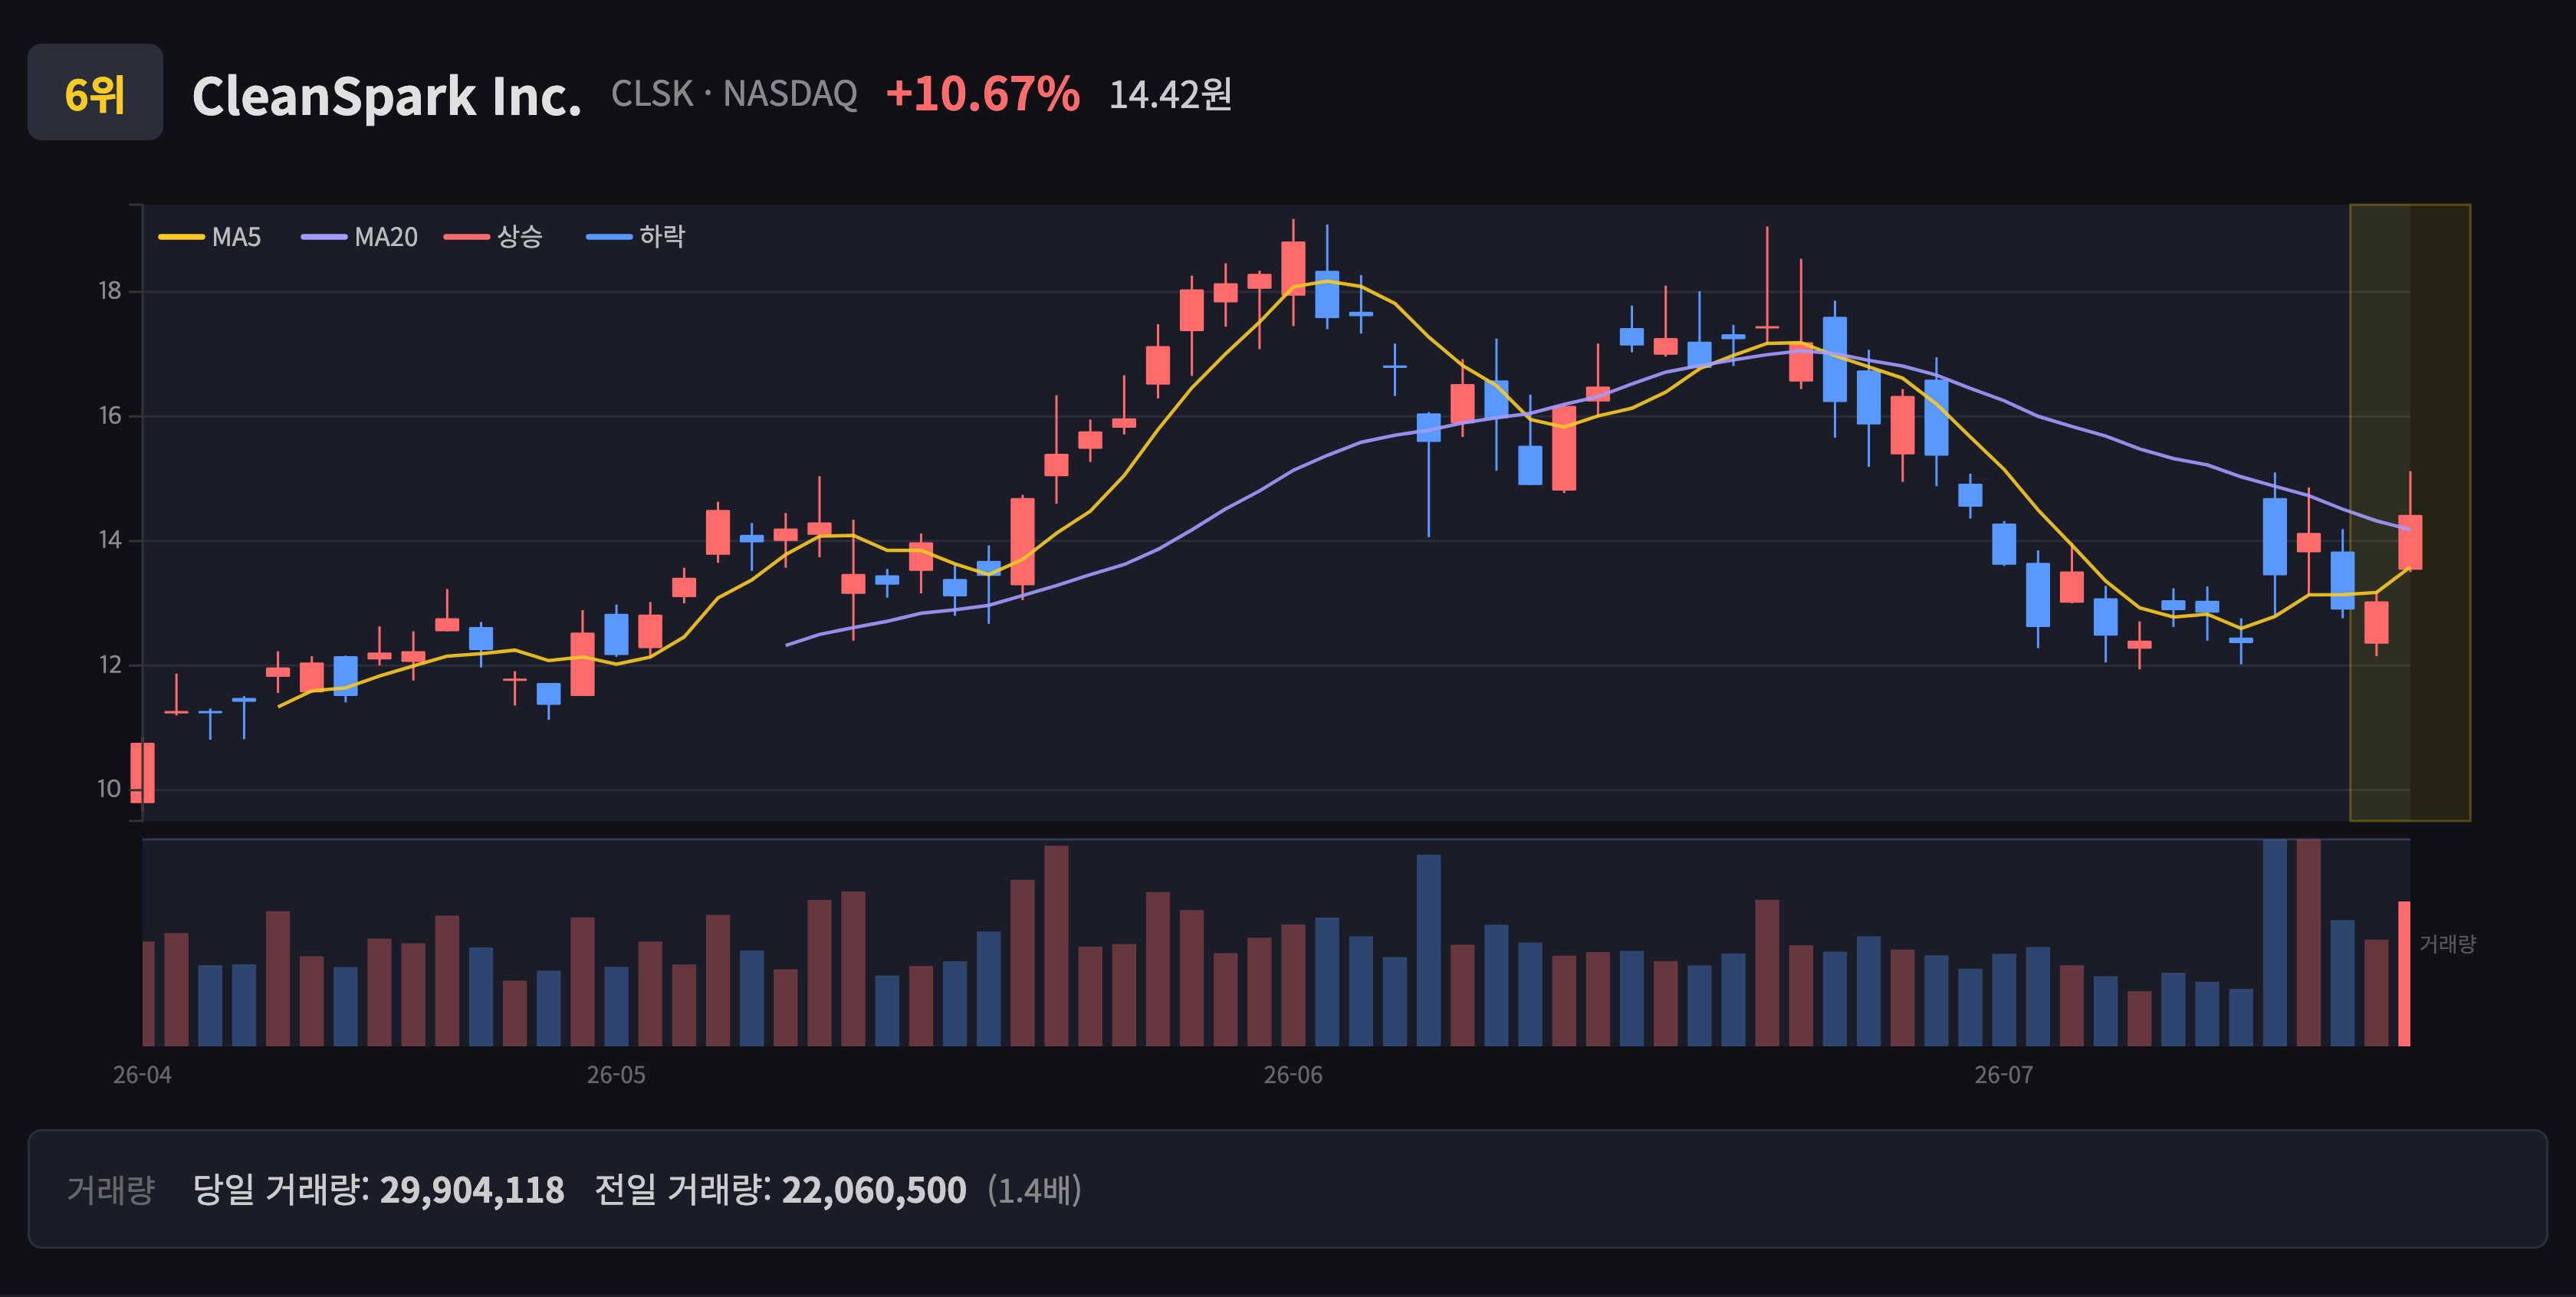2576x1297 pixels.
Task: Click the 12 price axis label
Action: (109, 665)
